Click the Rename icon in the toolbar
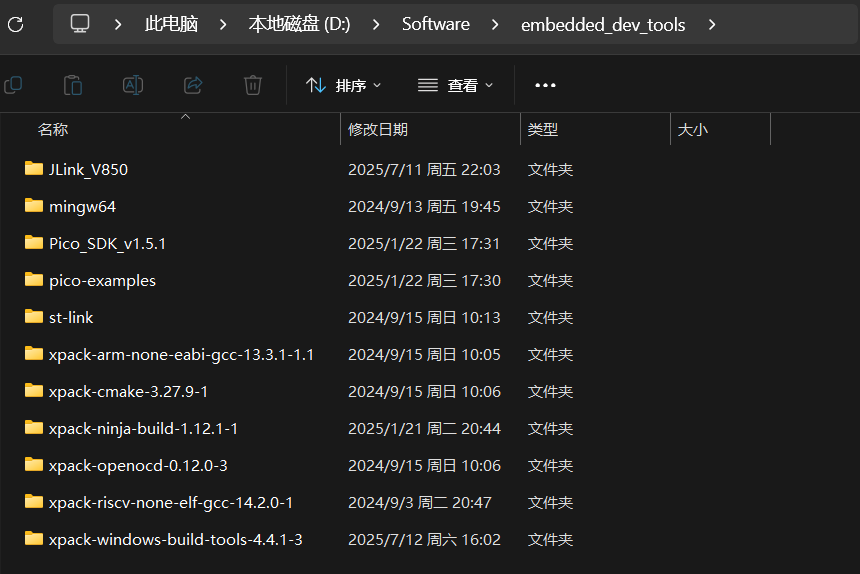860x574 pixels. 133,85
